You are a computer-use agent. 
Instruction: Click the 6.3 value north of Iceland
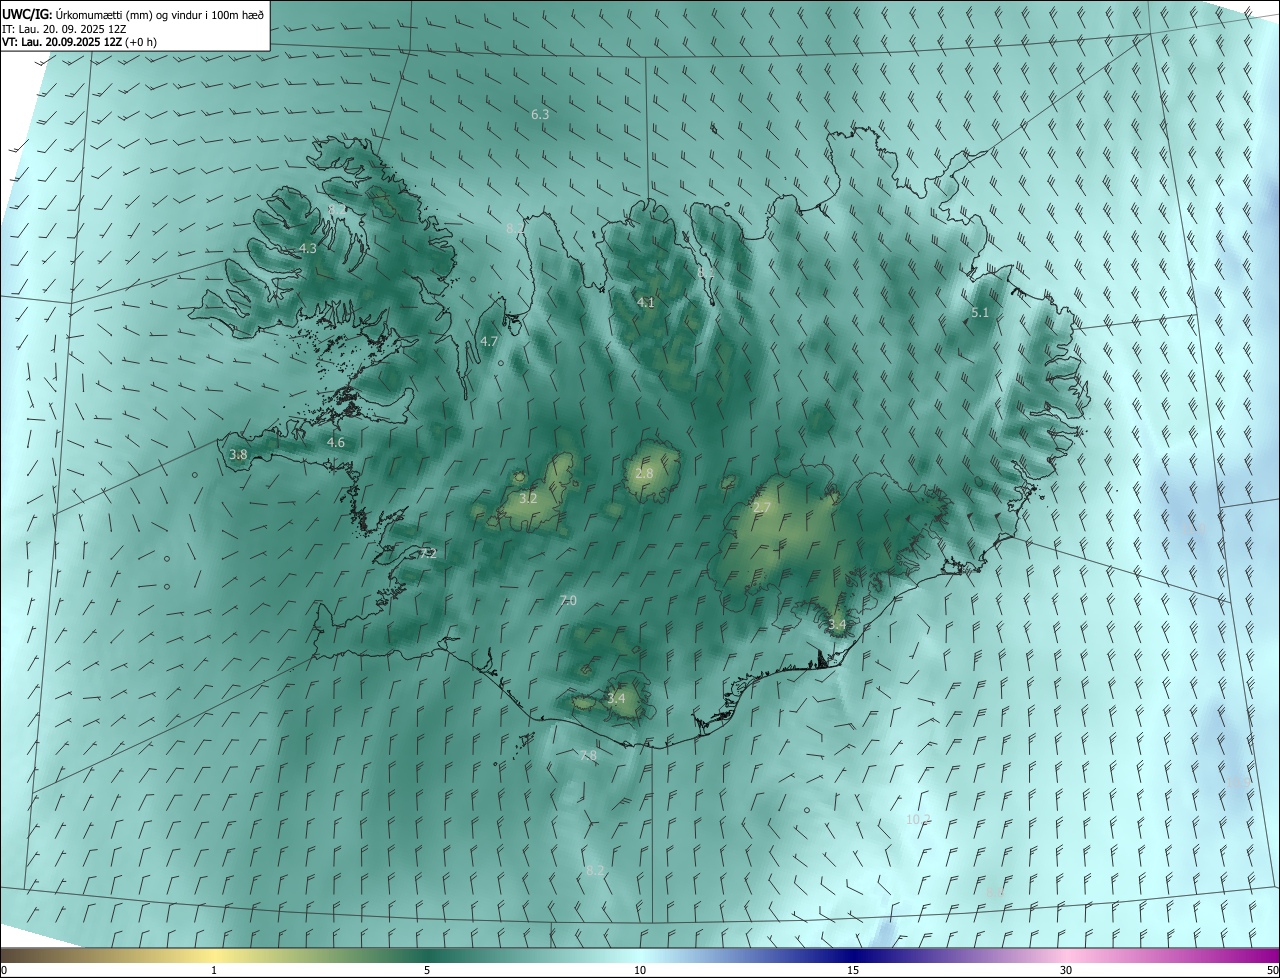click(540, 115)
